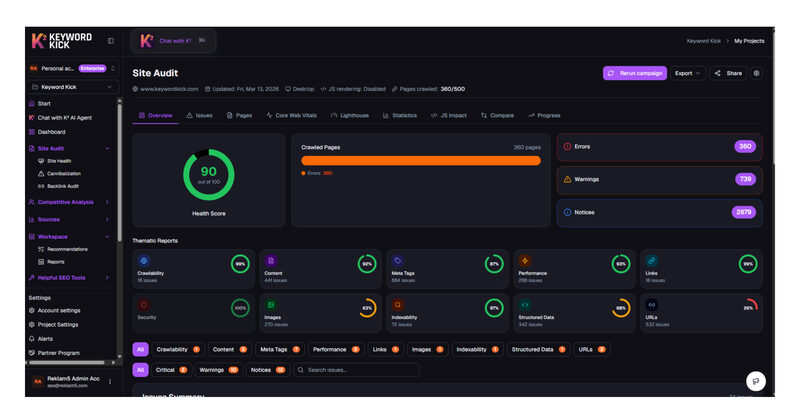Open the Errors card showing 360
The image size is (800, 417).
660,147
